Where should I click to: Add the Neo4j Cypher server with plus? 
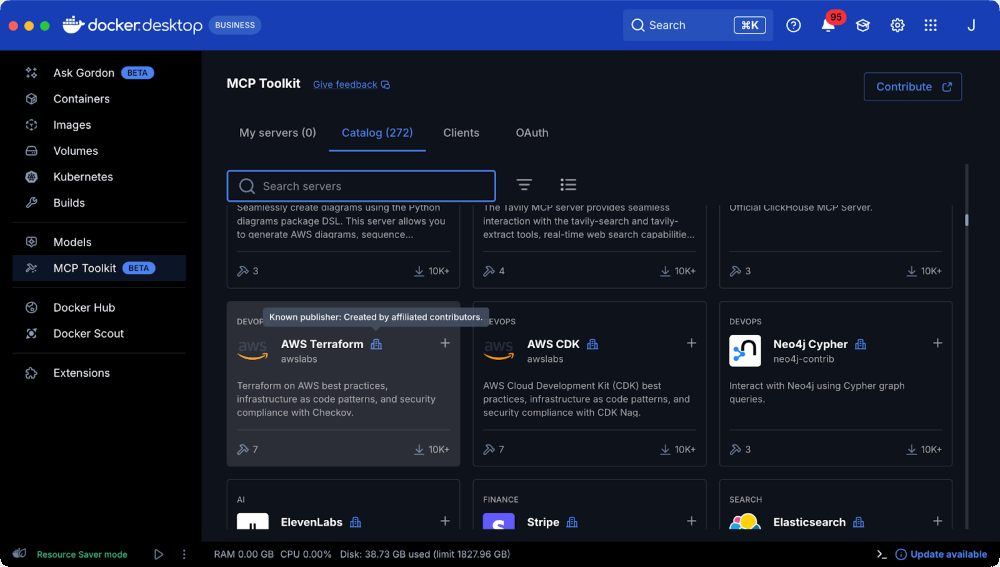[937, 343]
